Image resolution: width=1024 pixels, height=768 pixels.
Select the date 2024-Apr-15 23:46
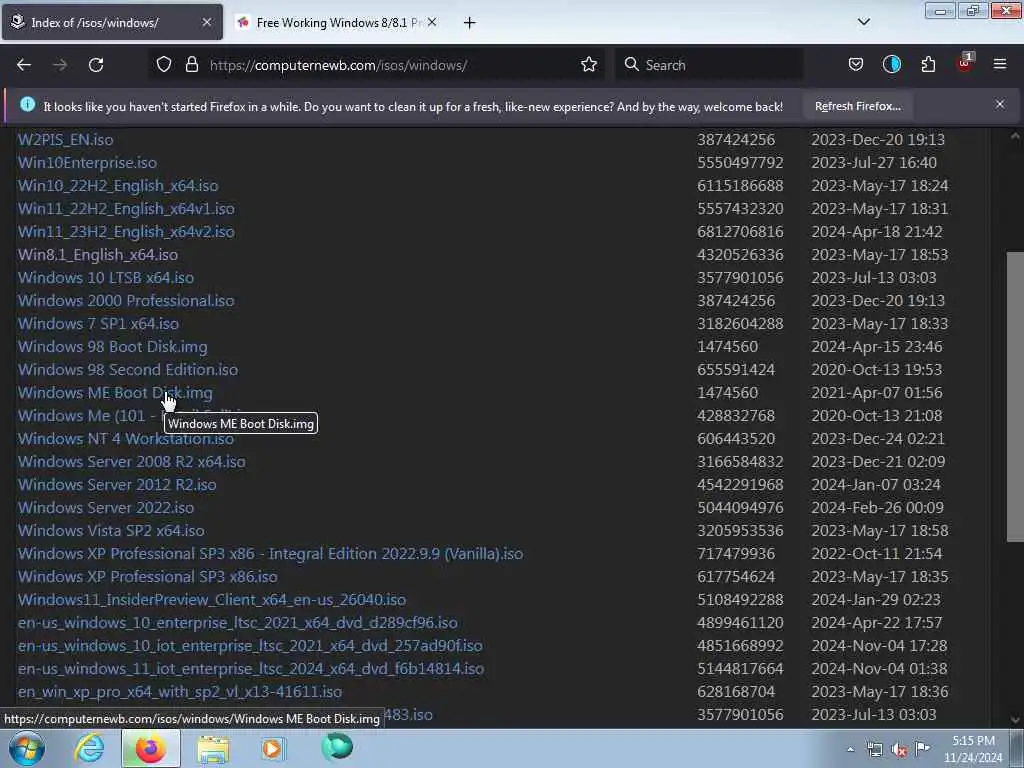pyautogui.click(x=876, y=347)
